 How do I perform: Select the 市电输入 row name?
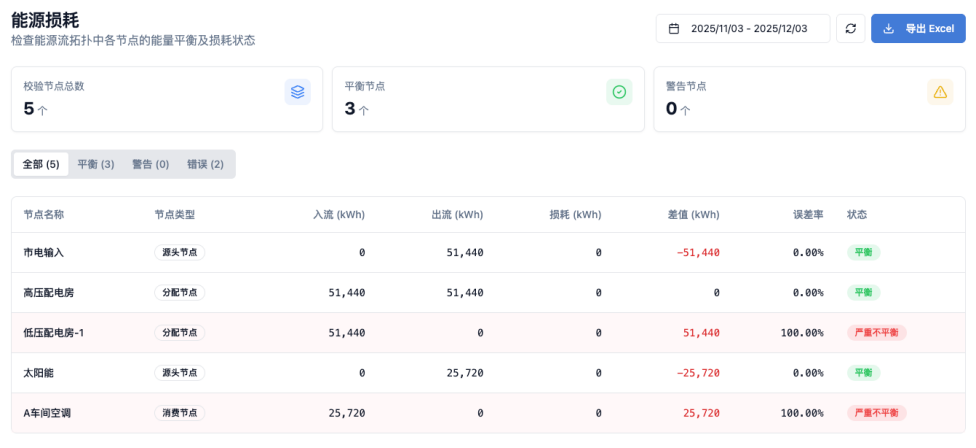point(44,253)
